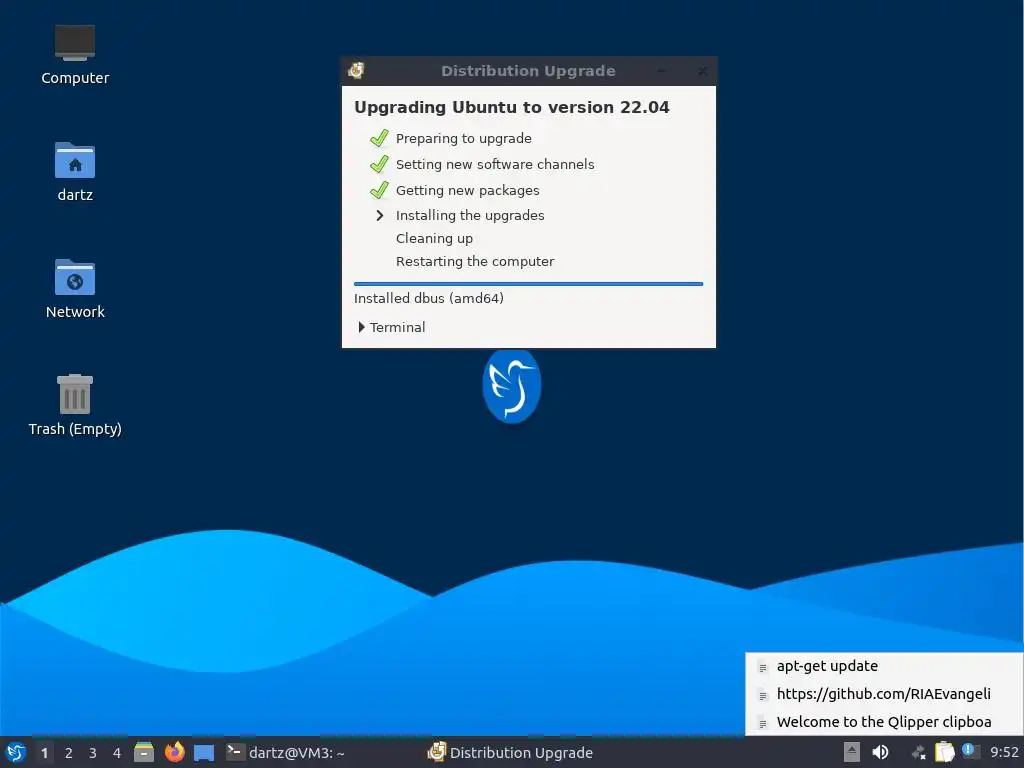The image size is (1024, 768).
Task: Click the show desktop panel icon
Action: click(204, 753)
